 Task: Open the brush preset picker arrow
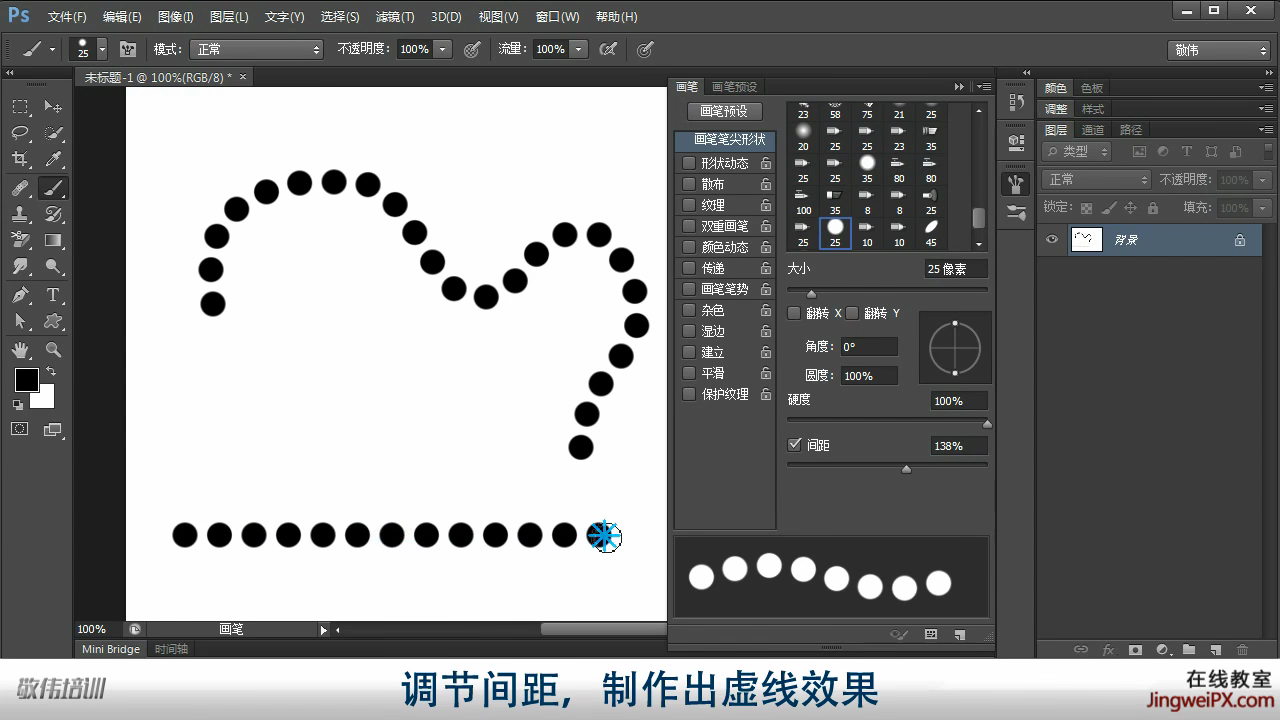pos(102,49)
